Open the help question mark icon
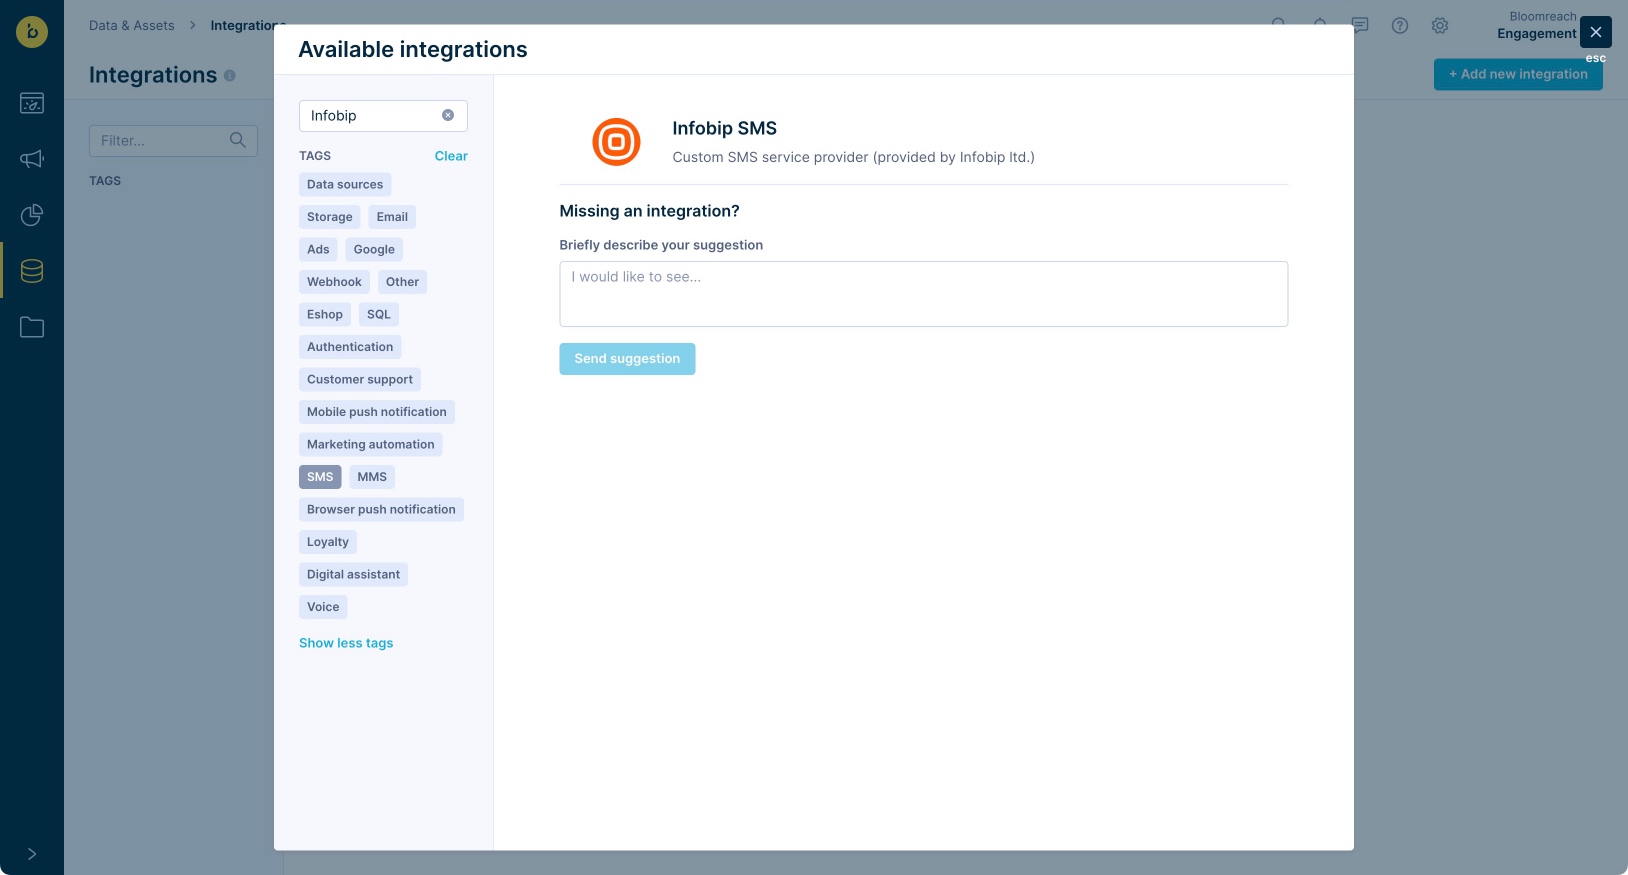1628x875 pixels. point(1400,26)
